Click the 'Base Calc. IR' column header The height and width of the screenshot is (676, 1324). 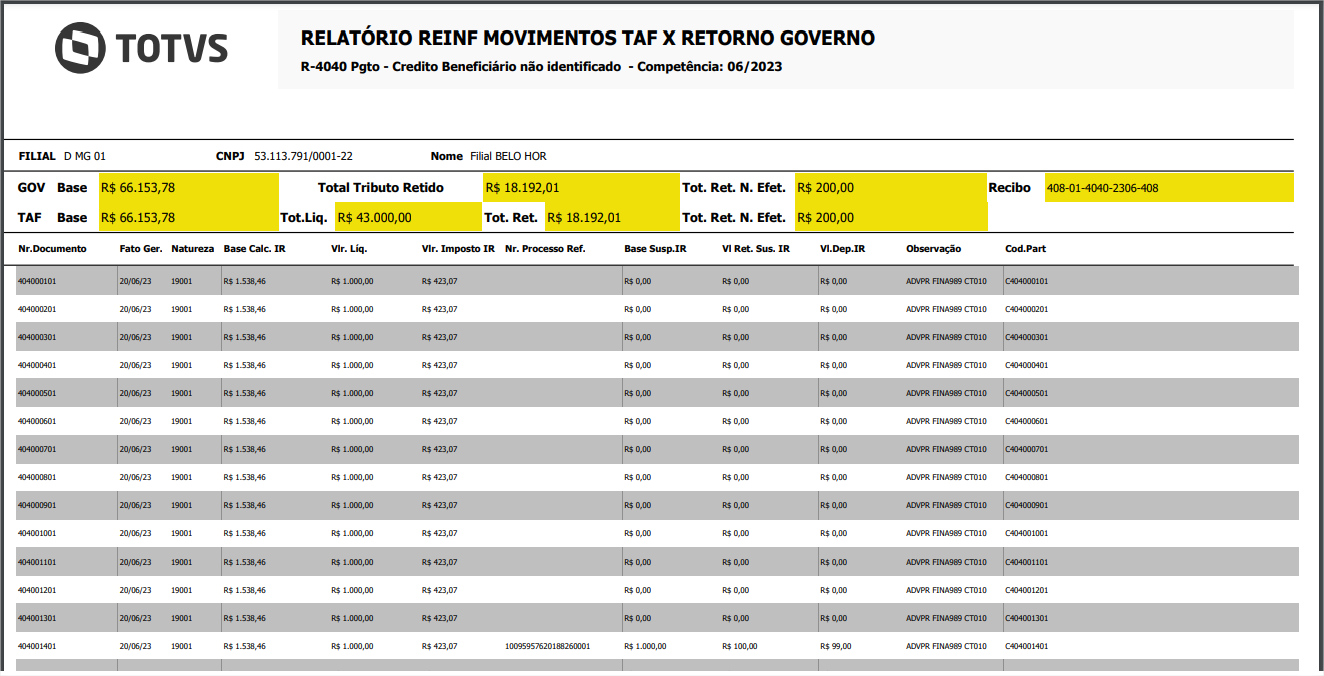254,249
